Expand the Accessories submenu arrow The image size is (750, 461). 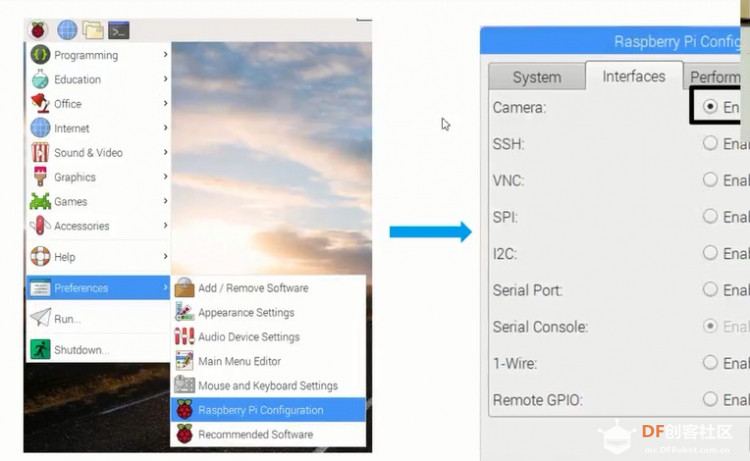coord(165,225)
